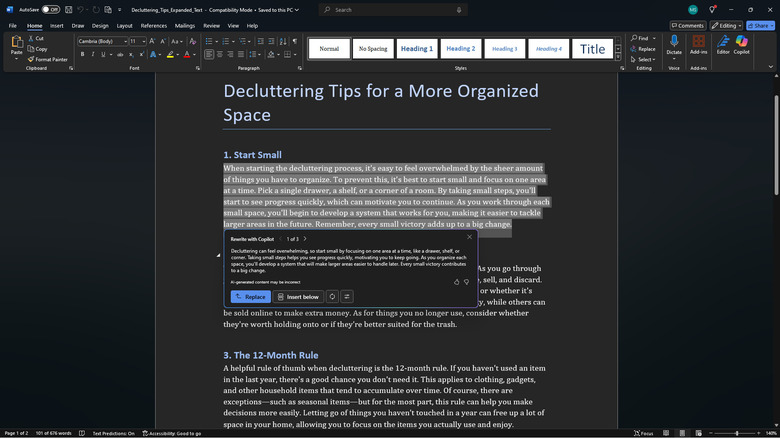
Task: Regenerate the Copilot rewrite suggestion
Action: (x=332, y=297)
